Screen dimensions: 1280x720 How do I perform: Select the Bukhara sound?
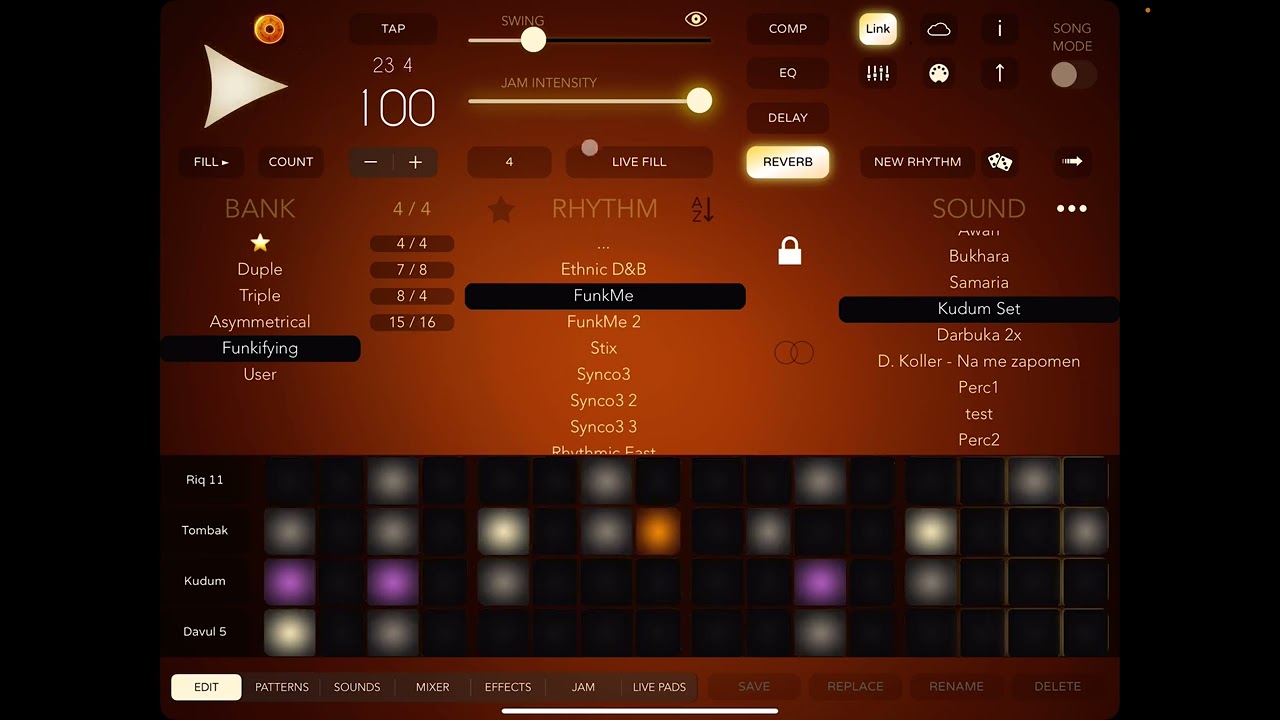click(979, 256)
